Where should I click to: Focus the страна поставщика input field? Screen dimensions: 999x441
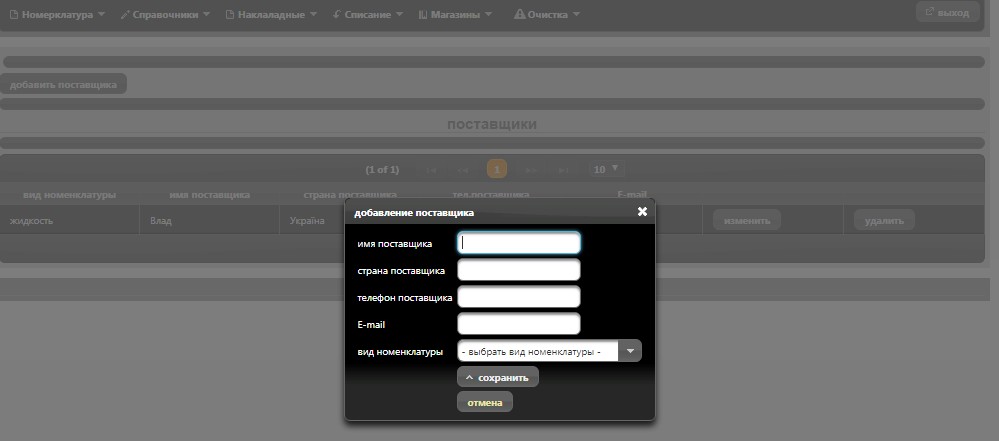click(519, 270)
